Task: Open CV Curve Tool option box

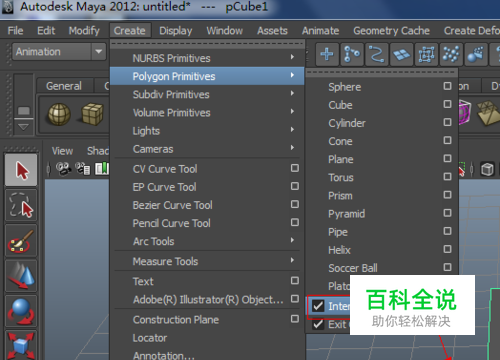Action: [295, 168]
